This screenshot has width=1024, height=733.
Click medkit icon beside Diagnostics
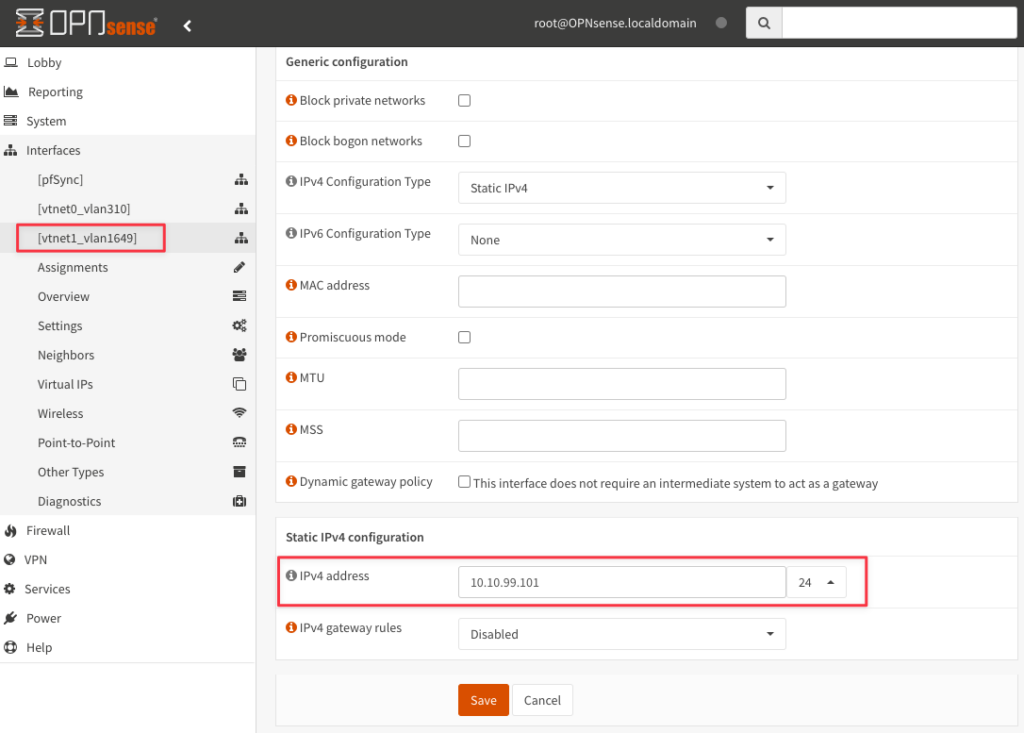coord(240,501)
